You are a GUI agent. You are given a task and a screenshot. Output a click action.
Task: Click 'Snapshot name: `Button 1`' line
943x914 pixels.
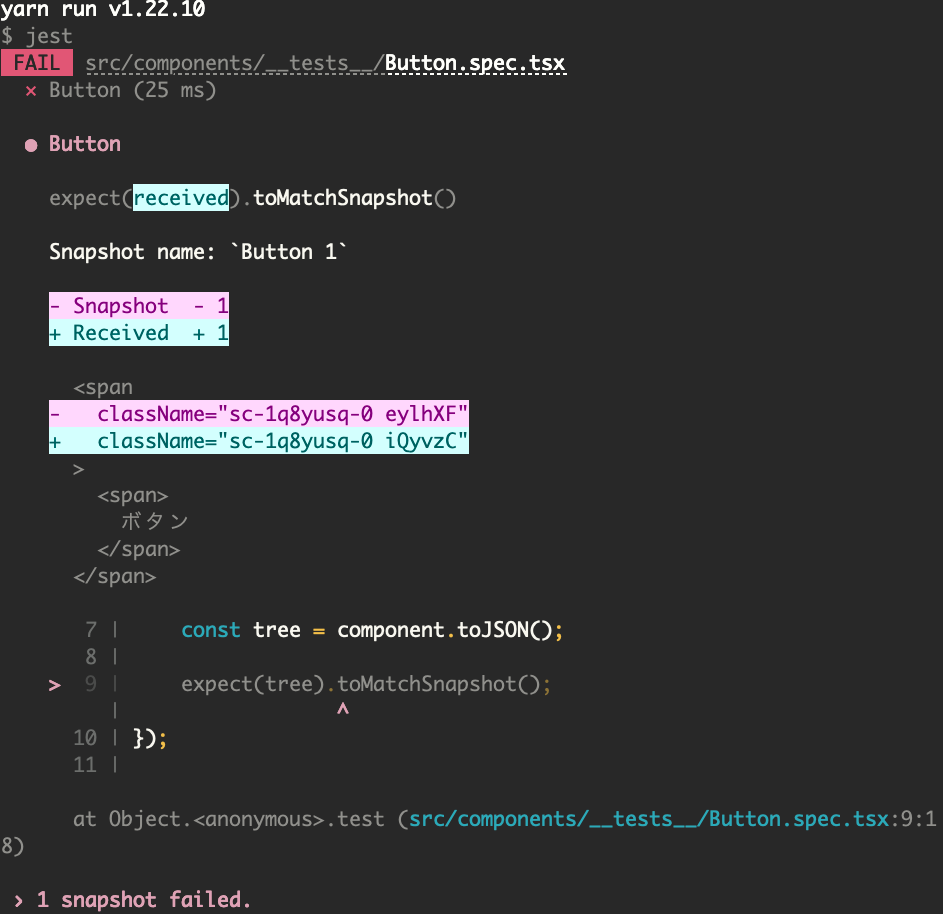tap(198, 252)
